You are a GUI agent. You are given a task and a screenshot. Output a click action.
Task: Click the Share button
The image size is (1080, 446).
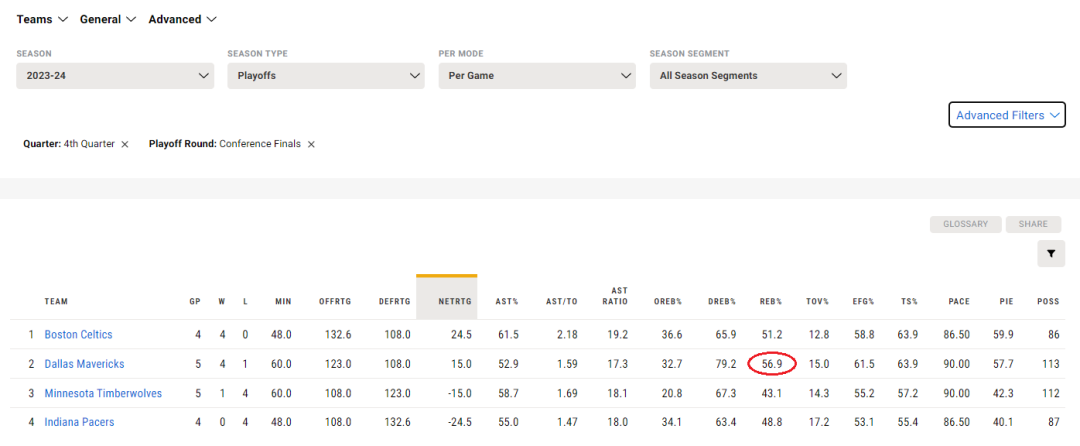[1033, 224]
